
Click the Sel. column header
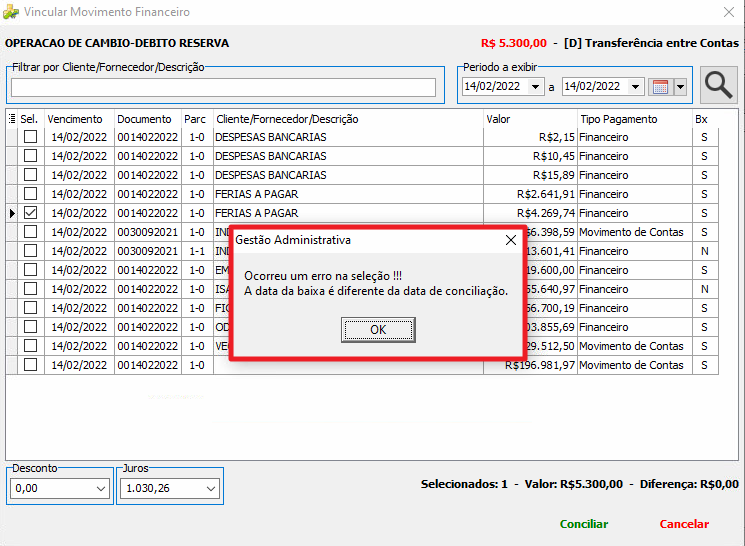click(31, 119)
